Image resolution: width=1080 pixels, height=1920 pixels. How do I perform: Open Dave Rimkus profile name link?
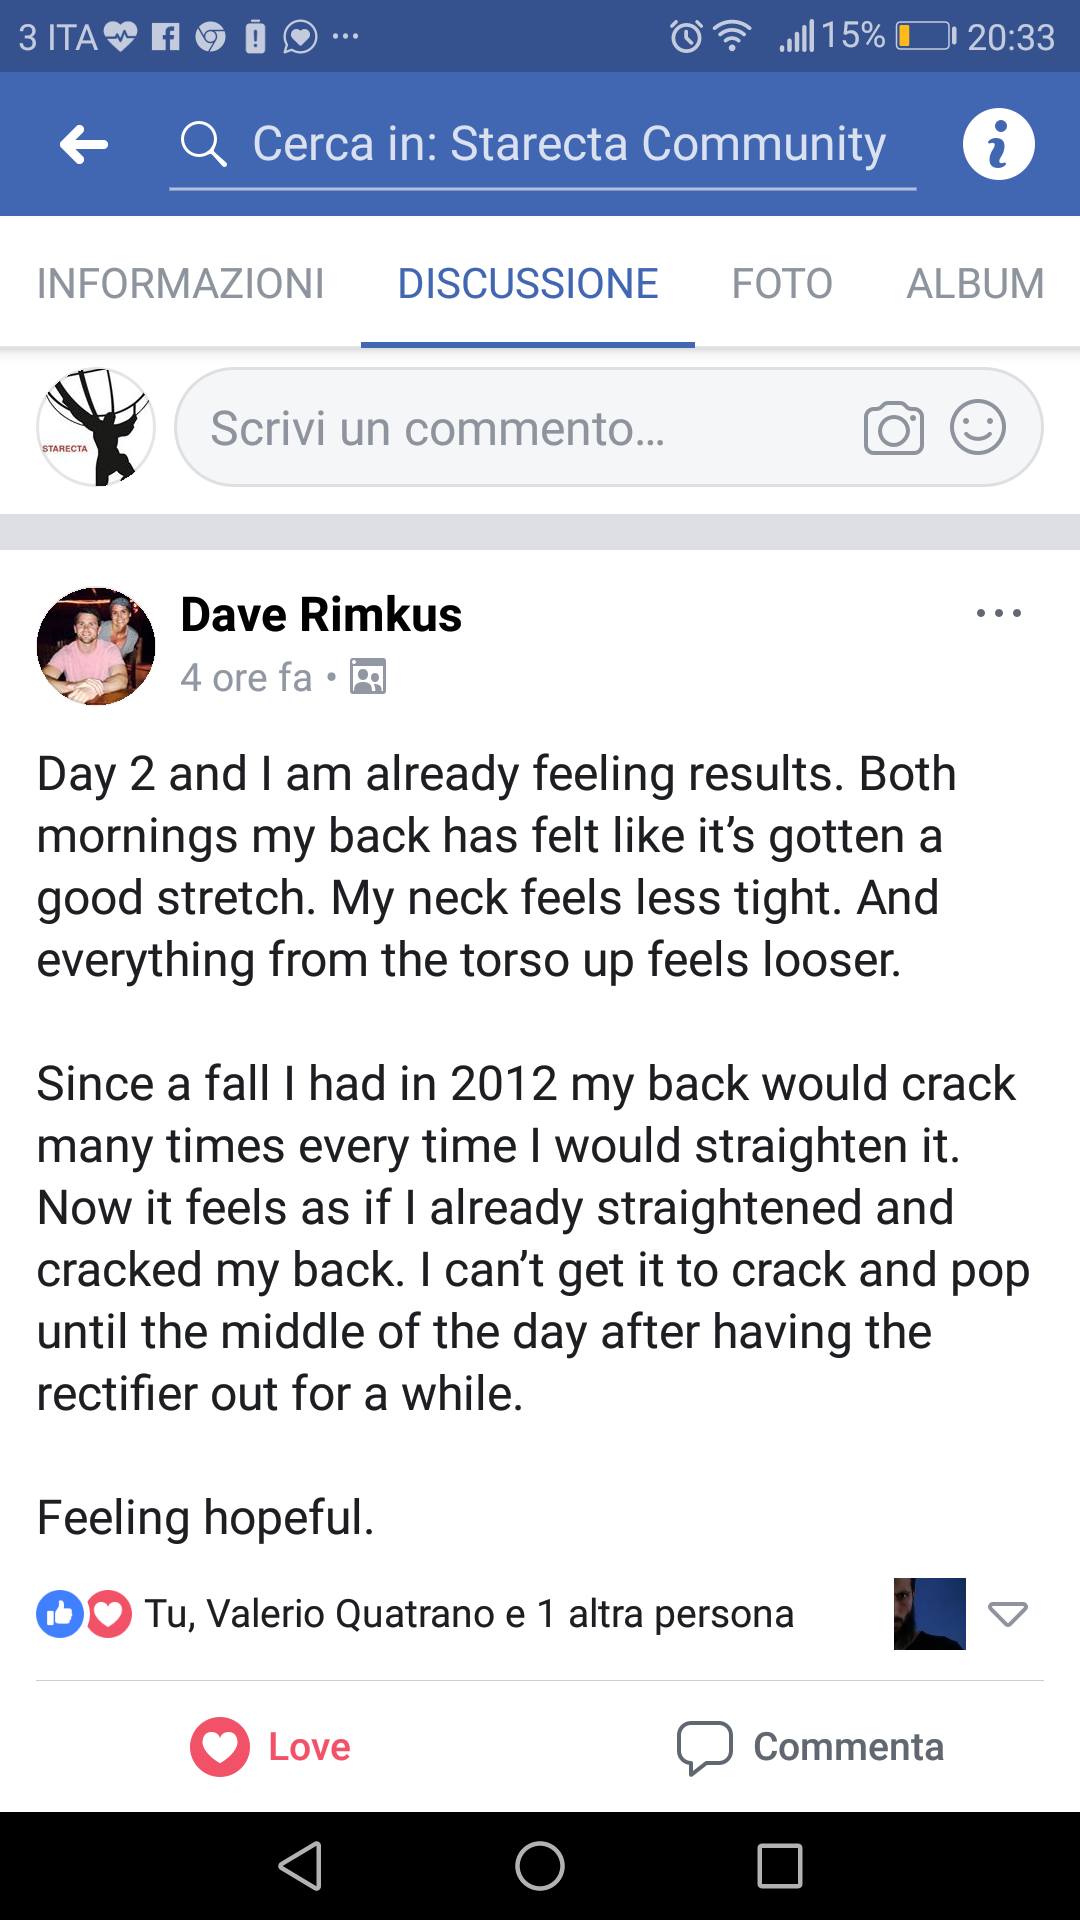321,614
